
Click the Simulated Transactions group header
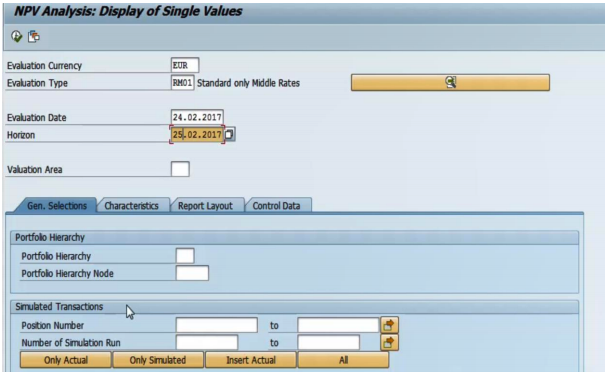(x=59, y=306)
